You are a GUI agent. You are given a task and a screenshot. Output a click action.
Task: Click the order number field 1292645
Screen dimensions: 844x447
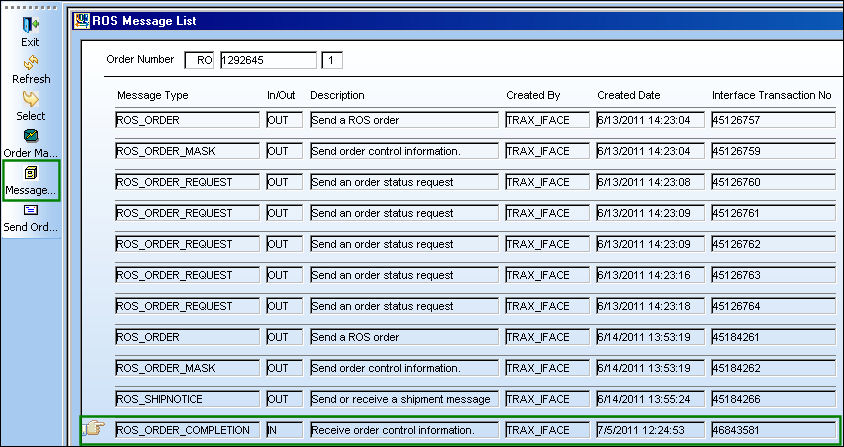tap(268, 60)
